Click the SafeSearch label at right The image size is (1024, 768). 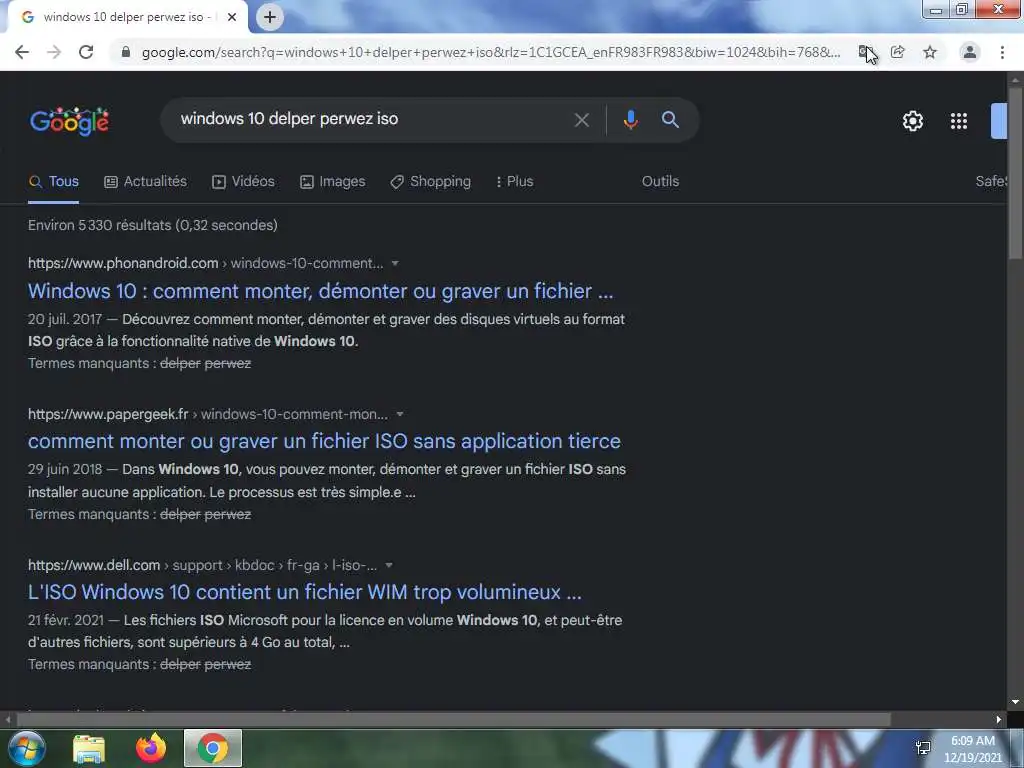pos(991,182)
